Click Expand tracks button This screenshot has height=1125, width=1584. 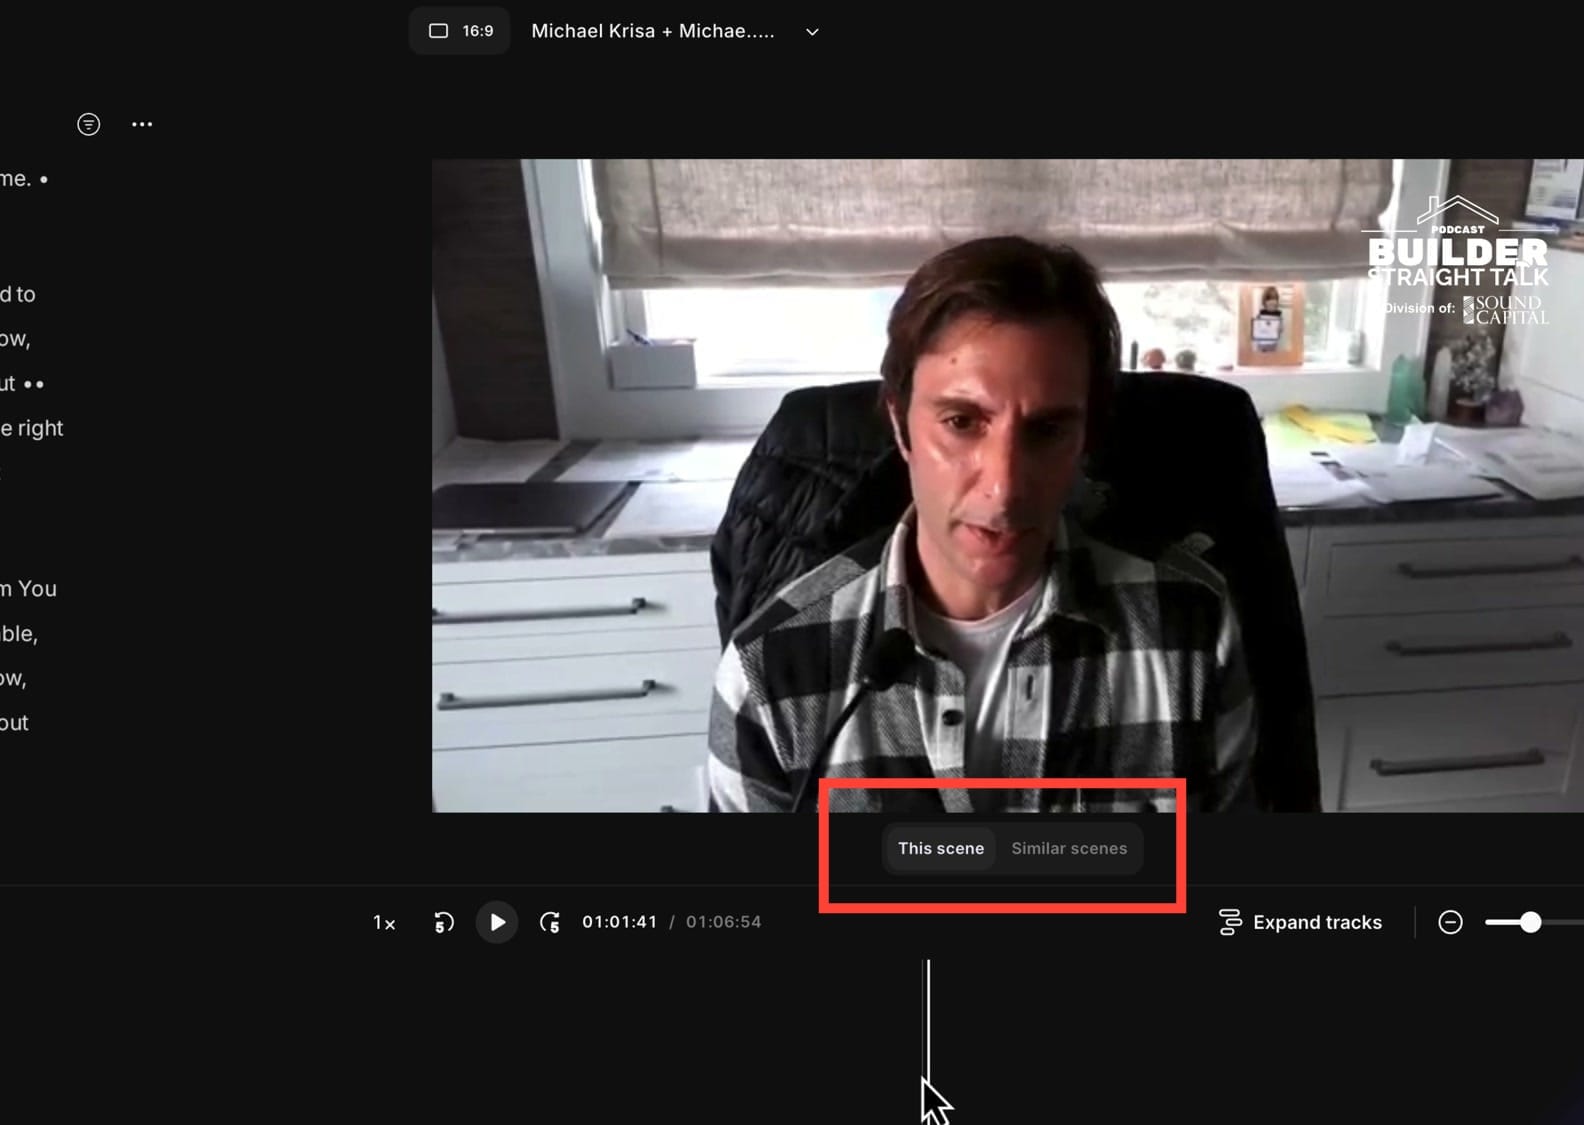pyautogui.click(x=1300, y=922)
